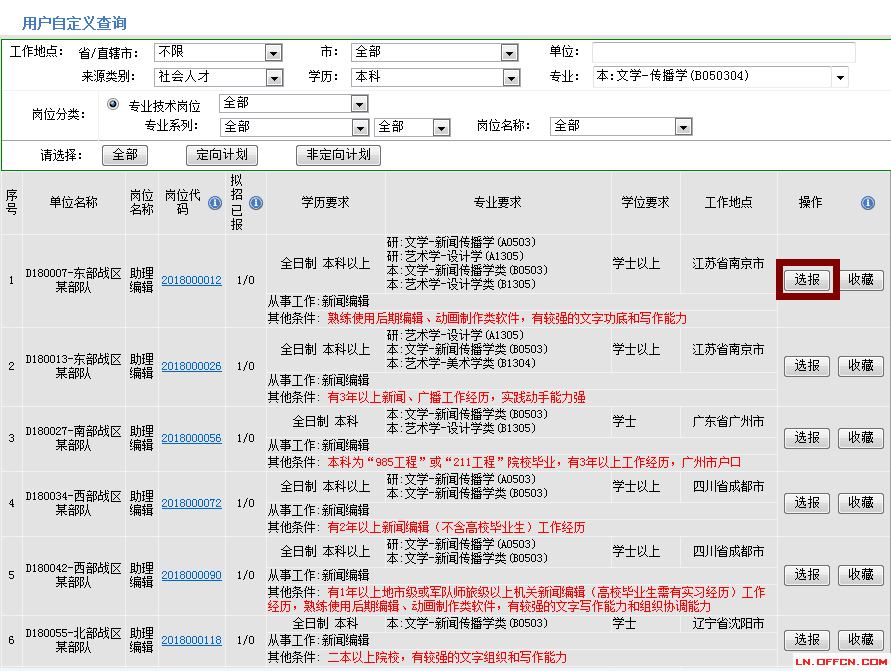Click unit name D180007-东部战区某部队
The height and width of the screenshot is (671, 891).
coord(73,281)
